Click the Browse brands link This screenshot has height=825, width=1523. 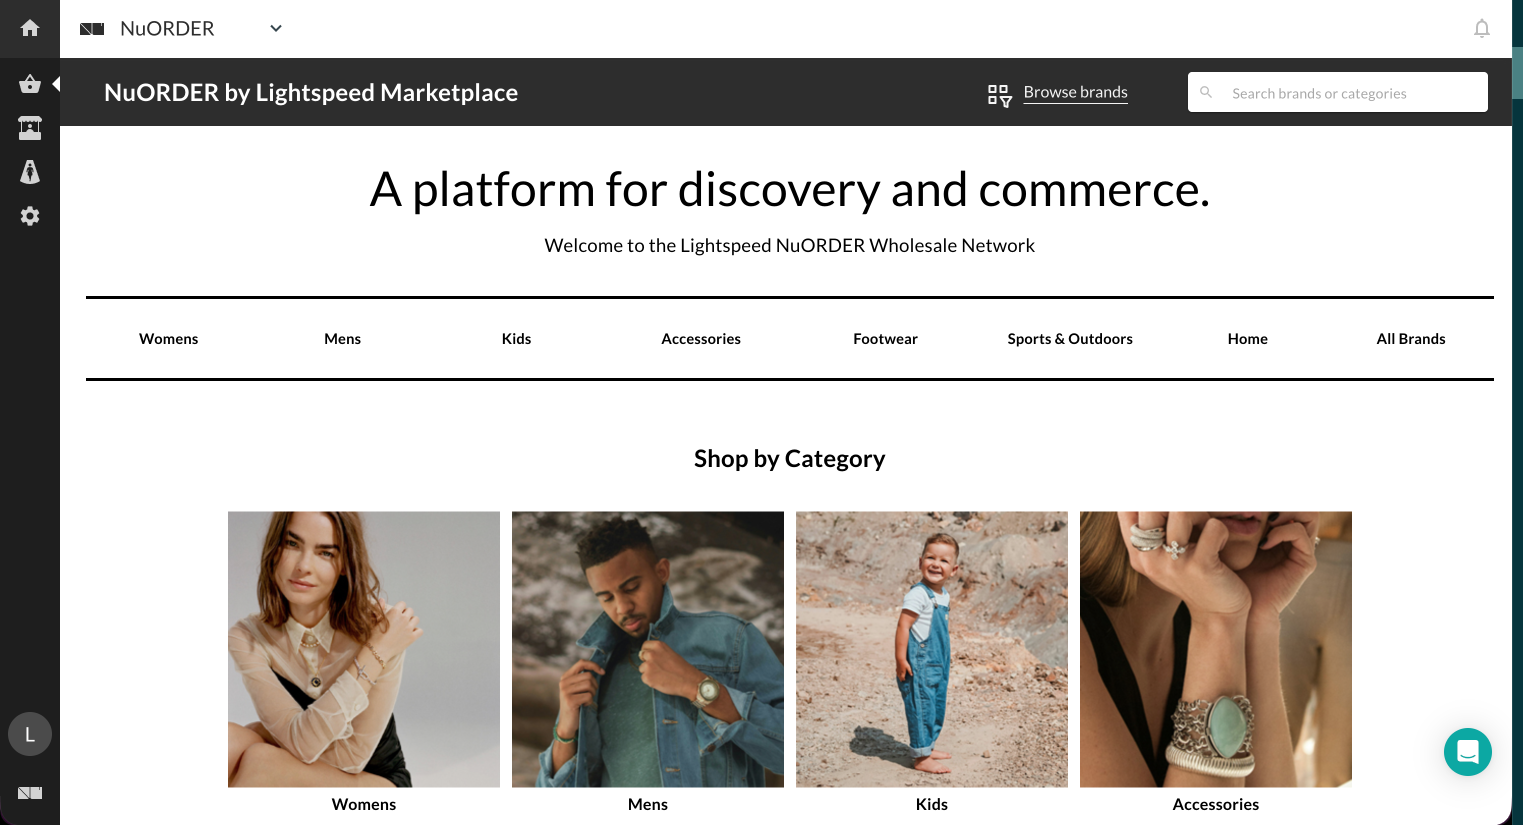click(x=1076, y=92)
